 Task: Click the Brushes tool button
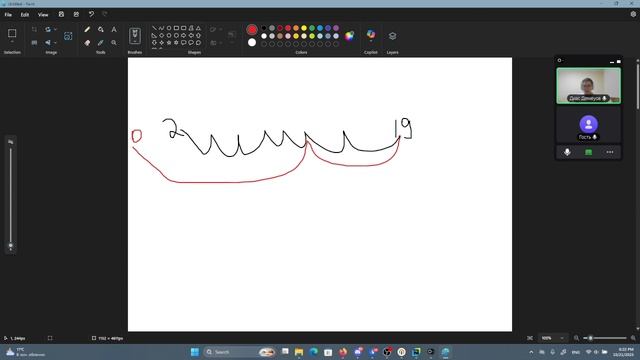point(135,36)
